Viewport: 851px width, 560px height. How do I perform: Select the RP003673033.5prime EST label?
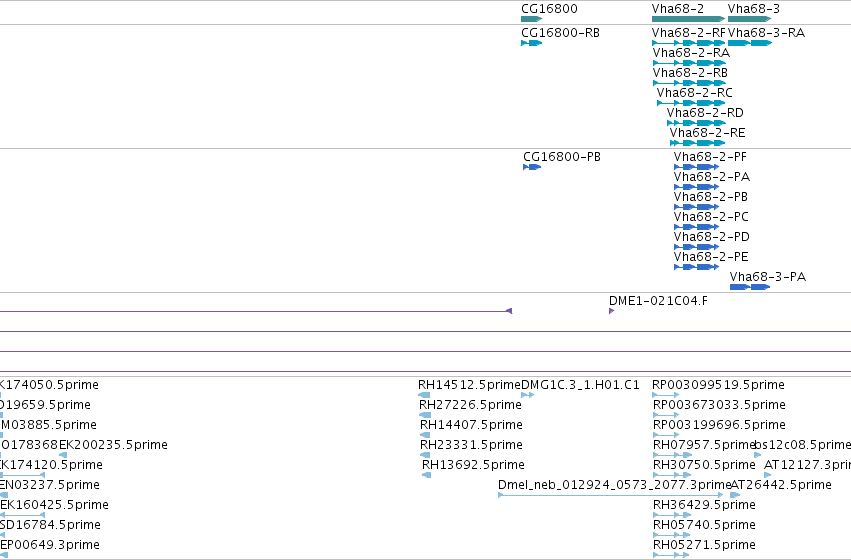point(719,405)
